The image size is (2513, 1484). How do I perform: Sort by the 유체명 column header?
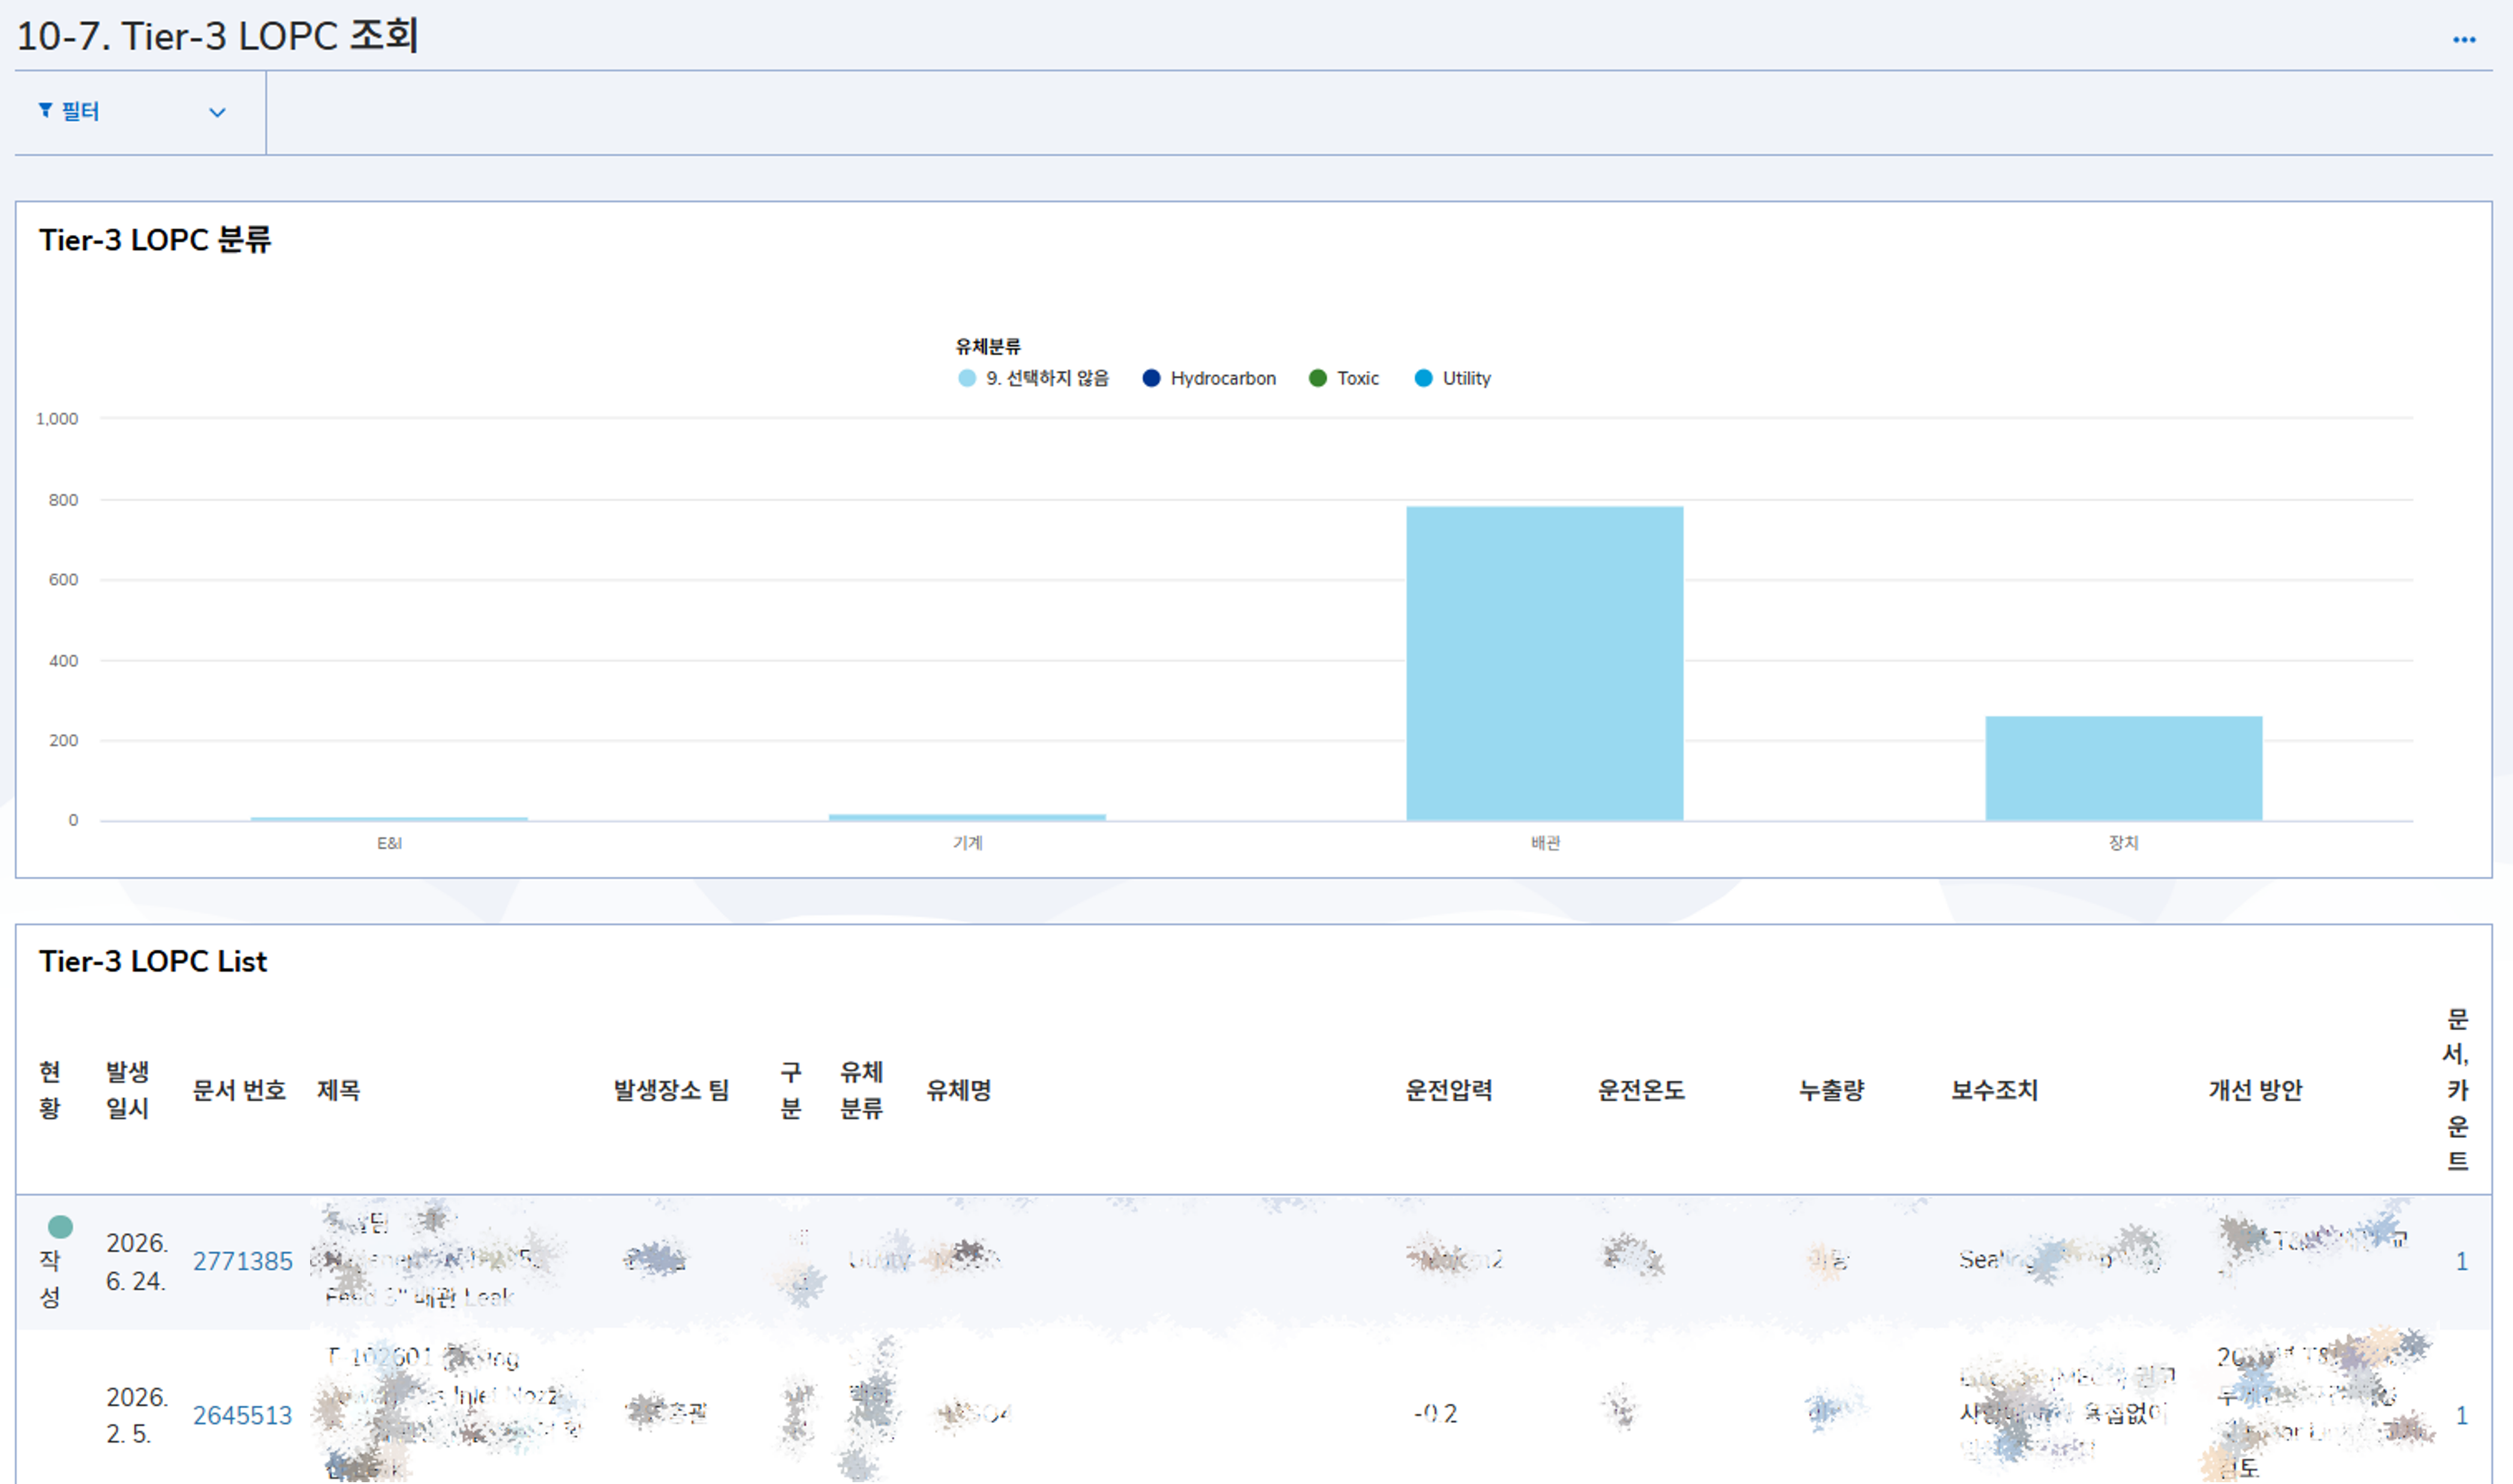[958, 1090]
